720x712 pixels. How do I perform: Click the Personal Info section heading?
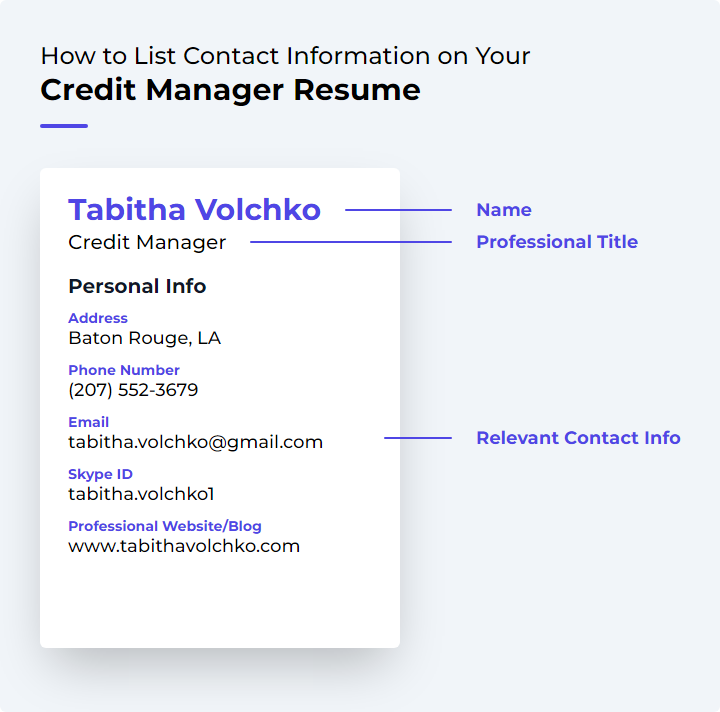(x=137, y=286)
